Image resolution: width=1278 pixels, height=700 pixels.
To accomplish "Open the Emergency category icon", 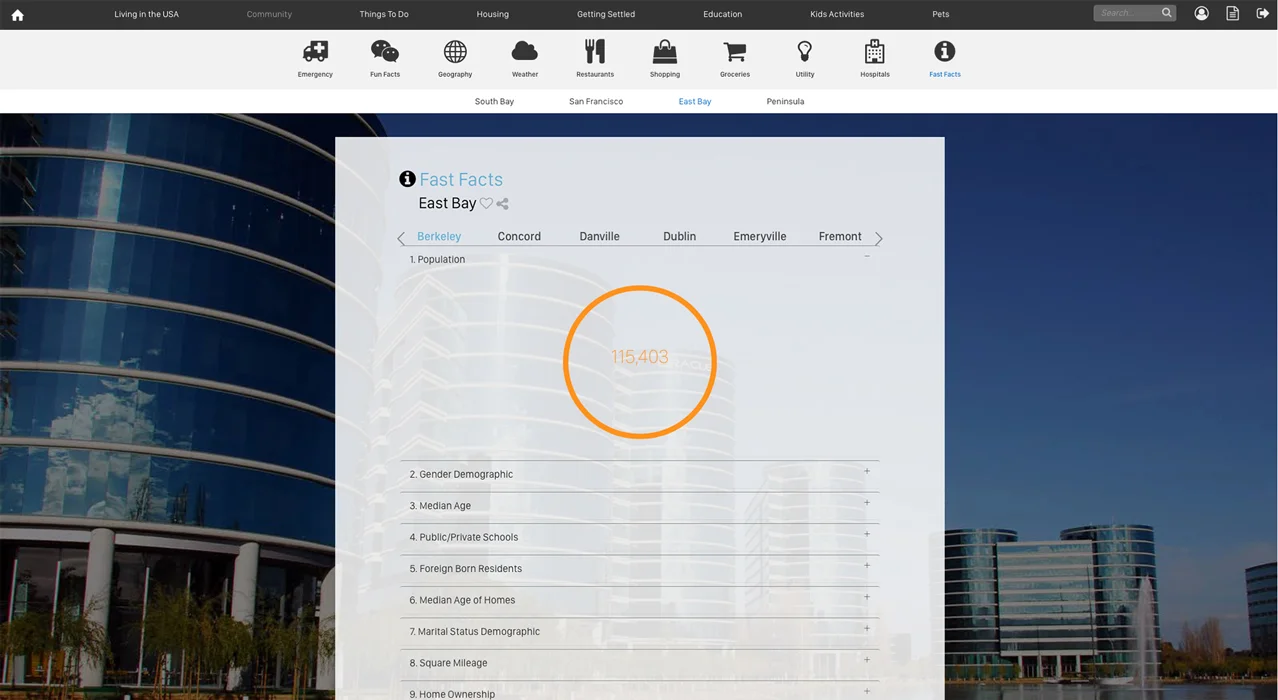I will [x=315, y=52].
